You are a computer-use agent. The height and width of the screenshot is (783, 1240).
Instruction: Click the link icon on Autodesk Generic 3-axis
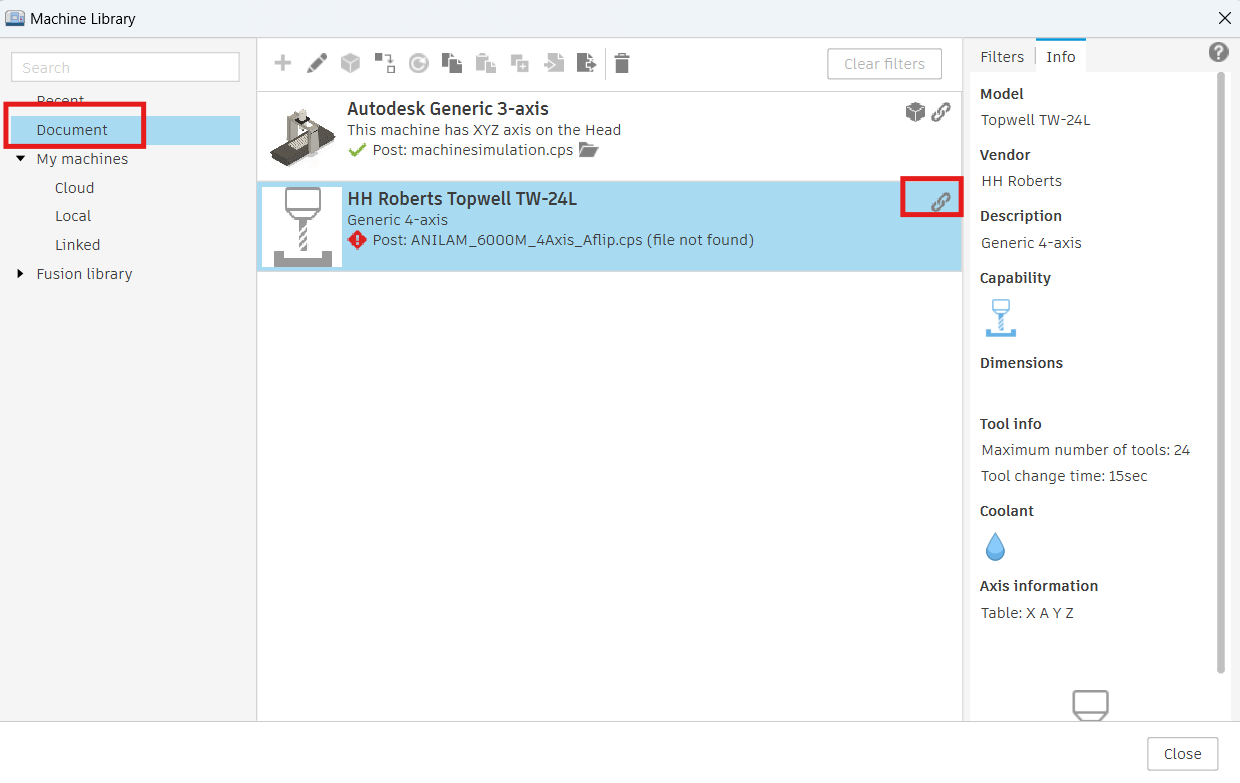coord(941,112)
